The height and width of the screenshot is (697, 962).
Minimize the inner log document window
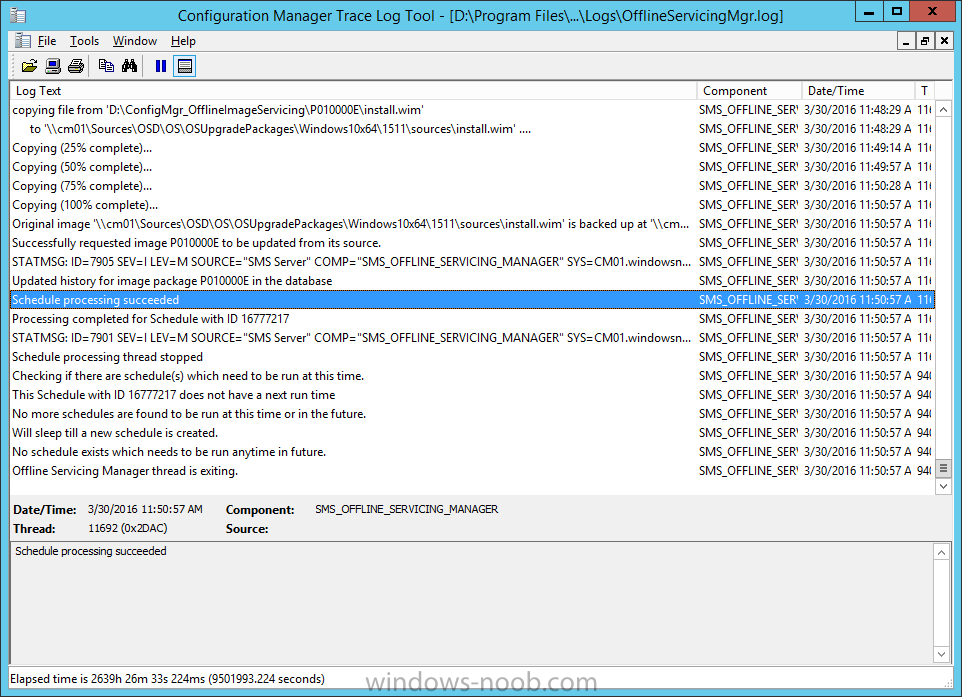pyautogui.click(x=905, y=41)
